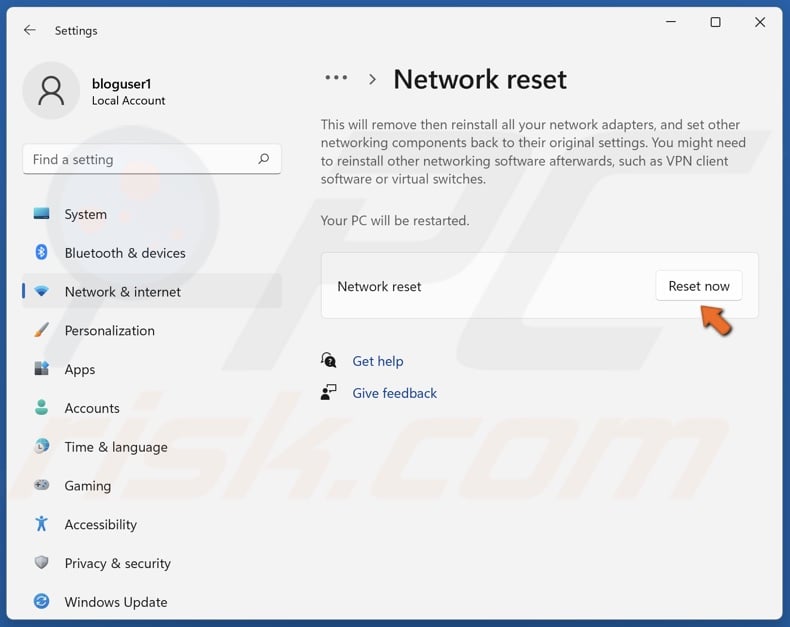Click the Privacy shield icon
790x627 pixels.
coord(41,562)
